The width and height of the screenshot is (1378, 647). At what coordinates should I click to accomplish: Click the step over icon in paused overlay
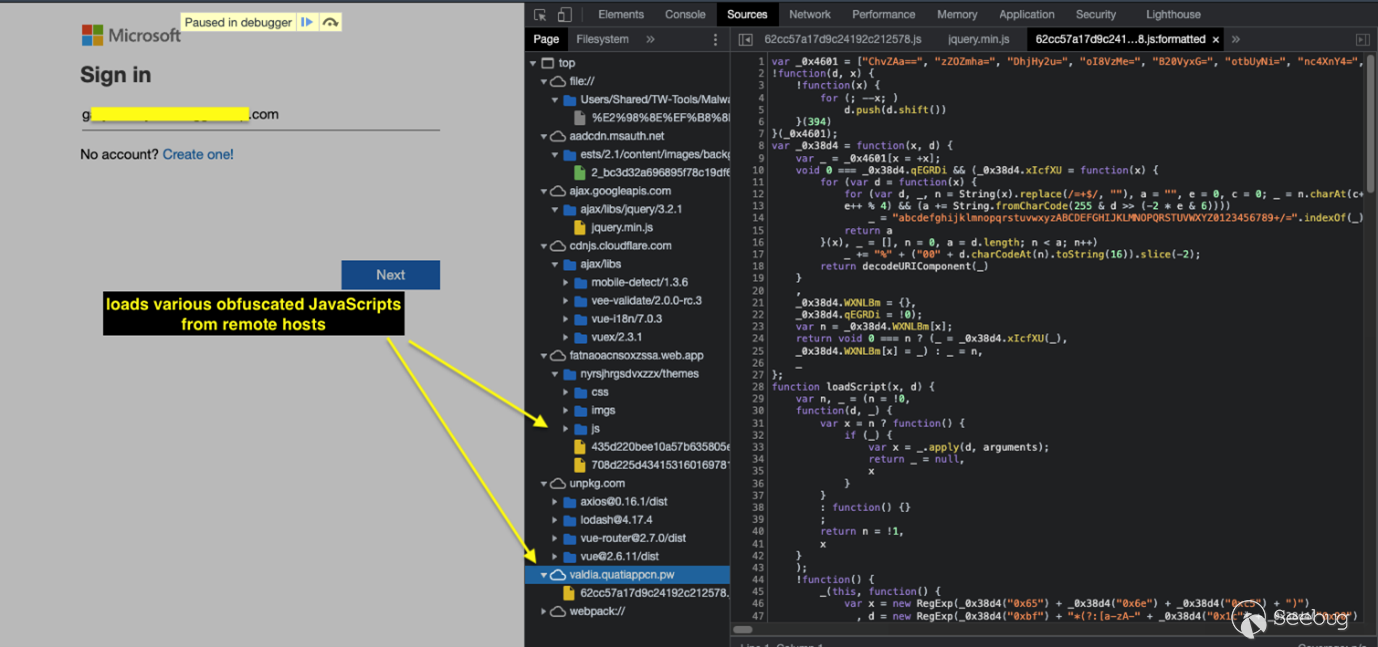pyautogui.click(x=330, y=22)
